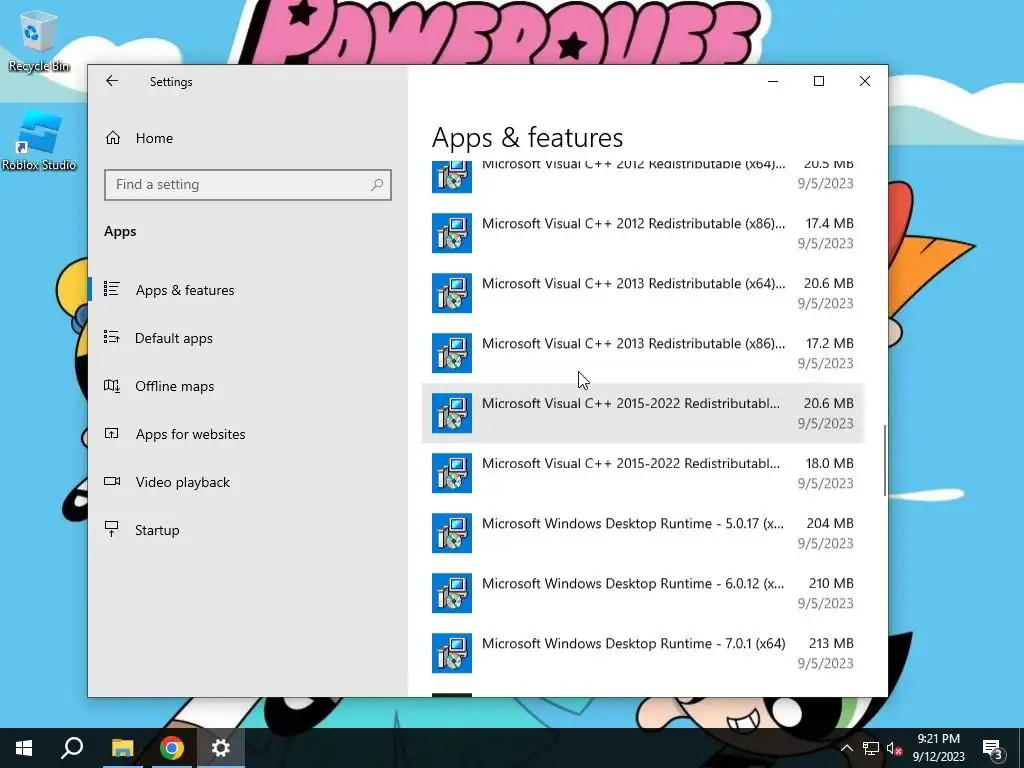
Task: Open taskbar search
Action: (72, 748)
